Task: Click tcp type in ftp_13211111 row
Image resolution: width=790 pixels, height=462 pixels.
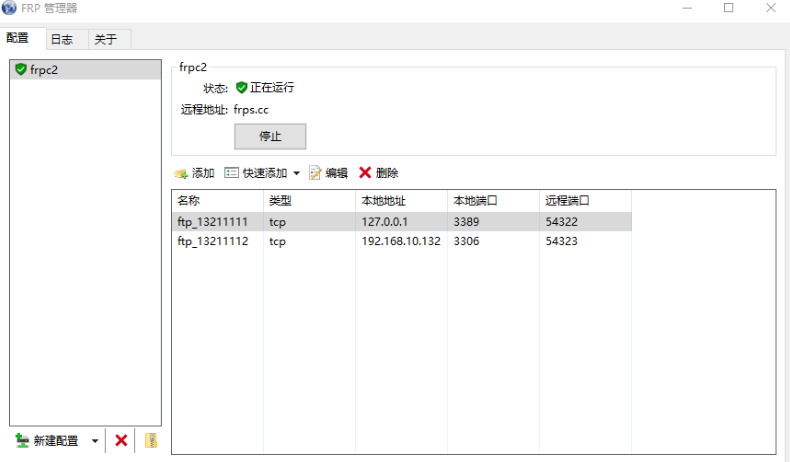Action: pyautogui.click(x=277, y=222)
